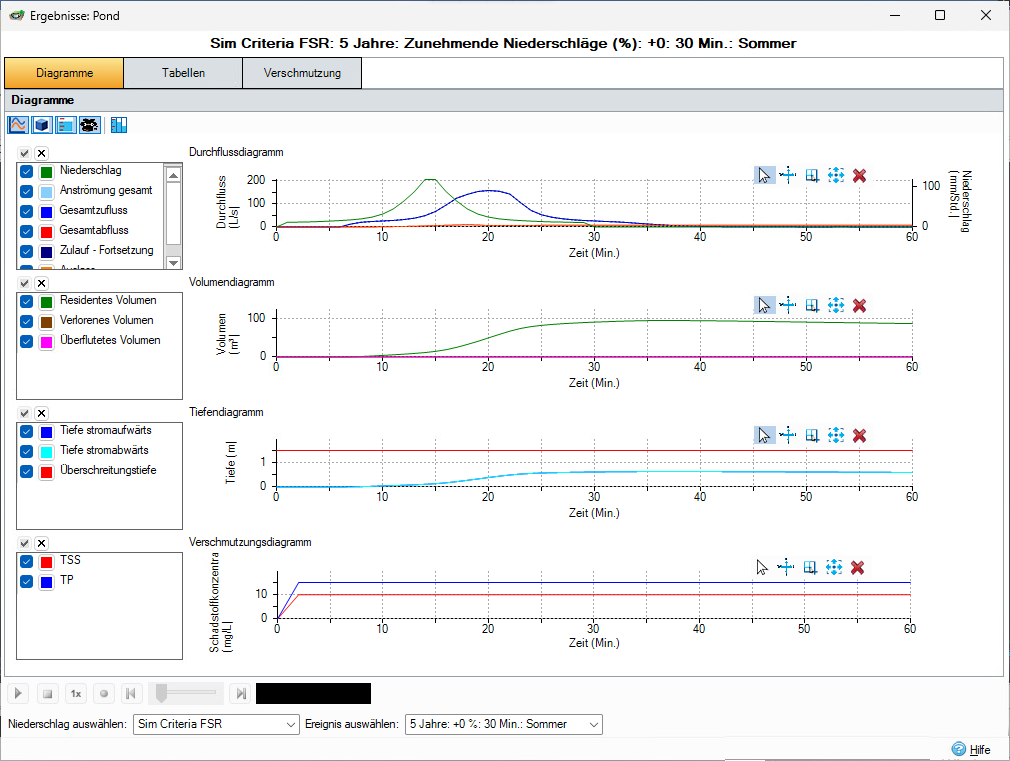Open Niederschlag green color swatch
This screenshot has width=1010, height=761.
[x=46, y=172]
